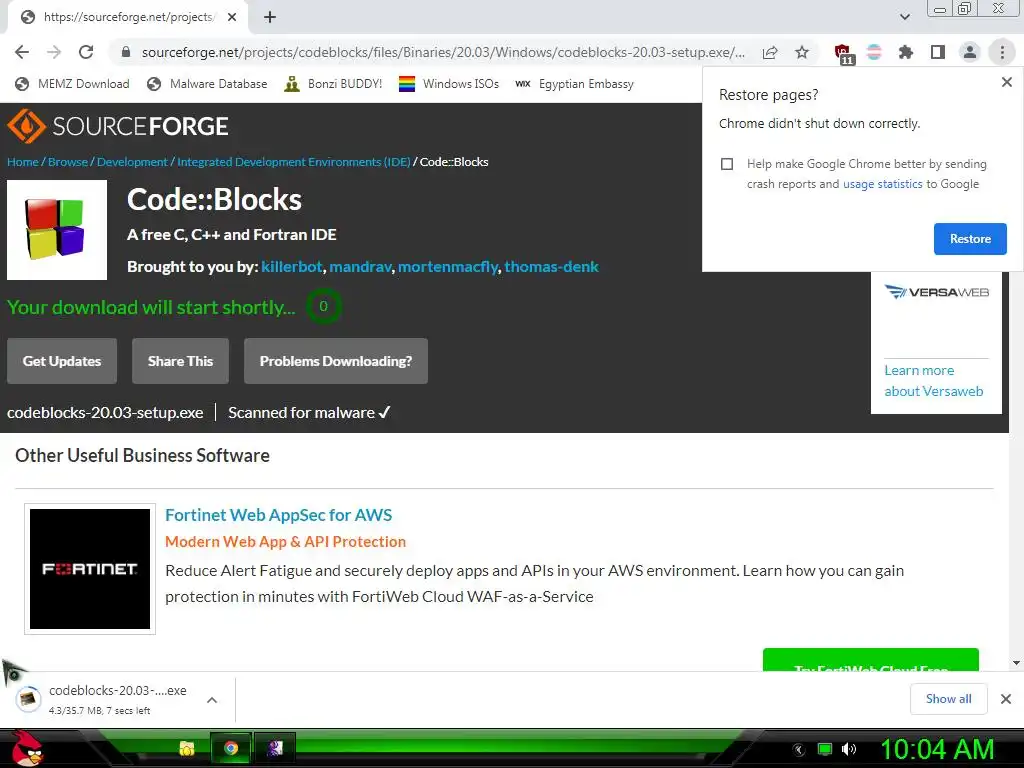Screen dimensions: 1024x768
Task: Select the sourceforge.net projects tab
Action: [128, 18]
